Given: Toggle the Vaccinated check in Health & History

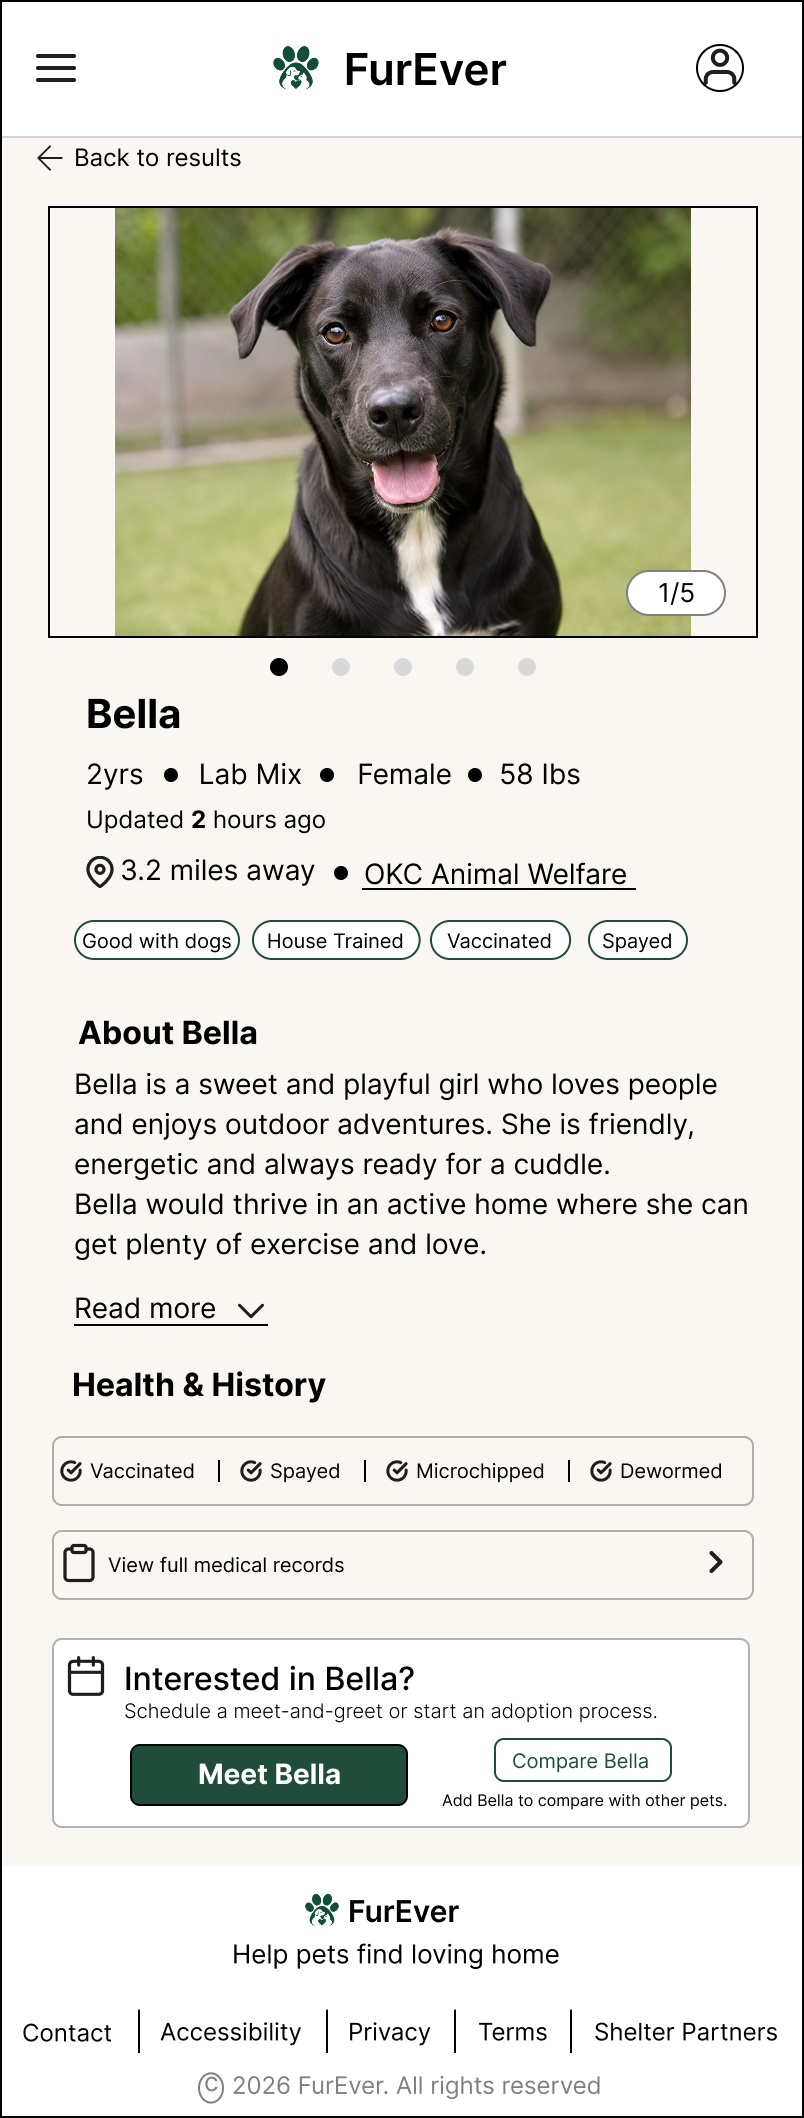Looking at the screenshot, I should (71, 1471).
